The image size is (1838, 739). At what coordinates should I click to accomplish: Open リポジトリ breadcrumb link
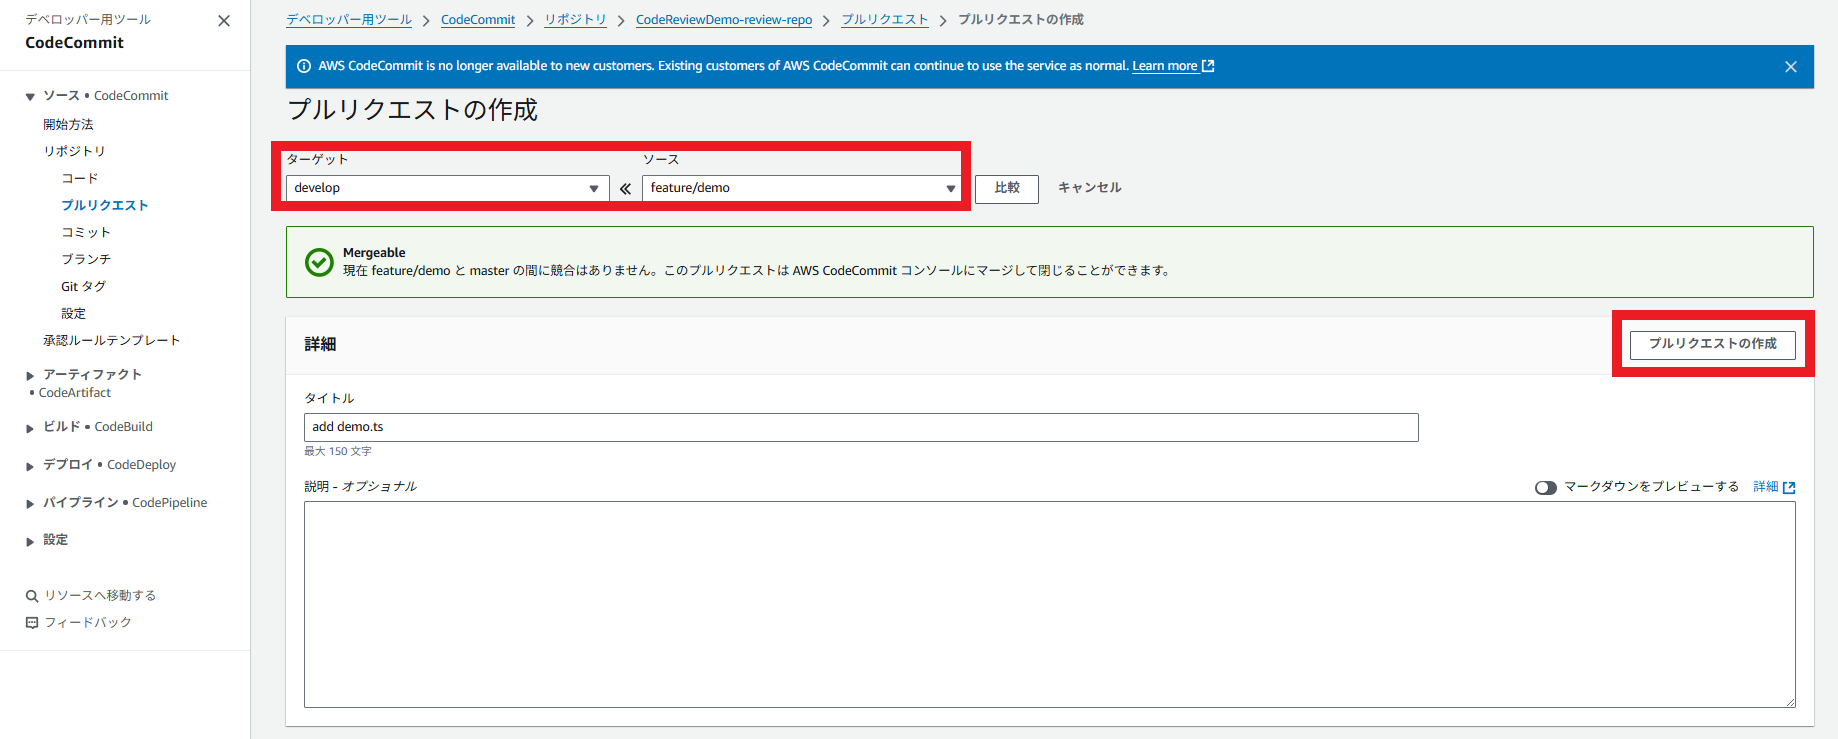click(575, 20)
